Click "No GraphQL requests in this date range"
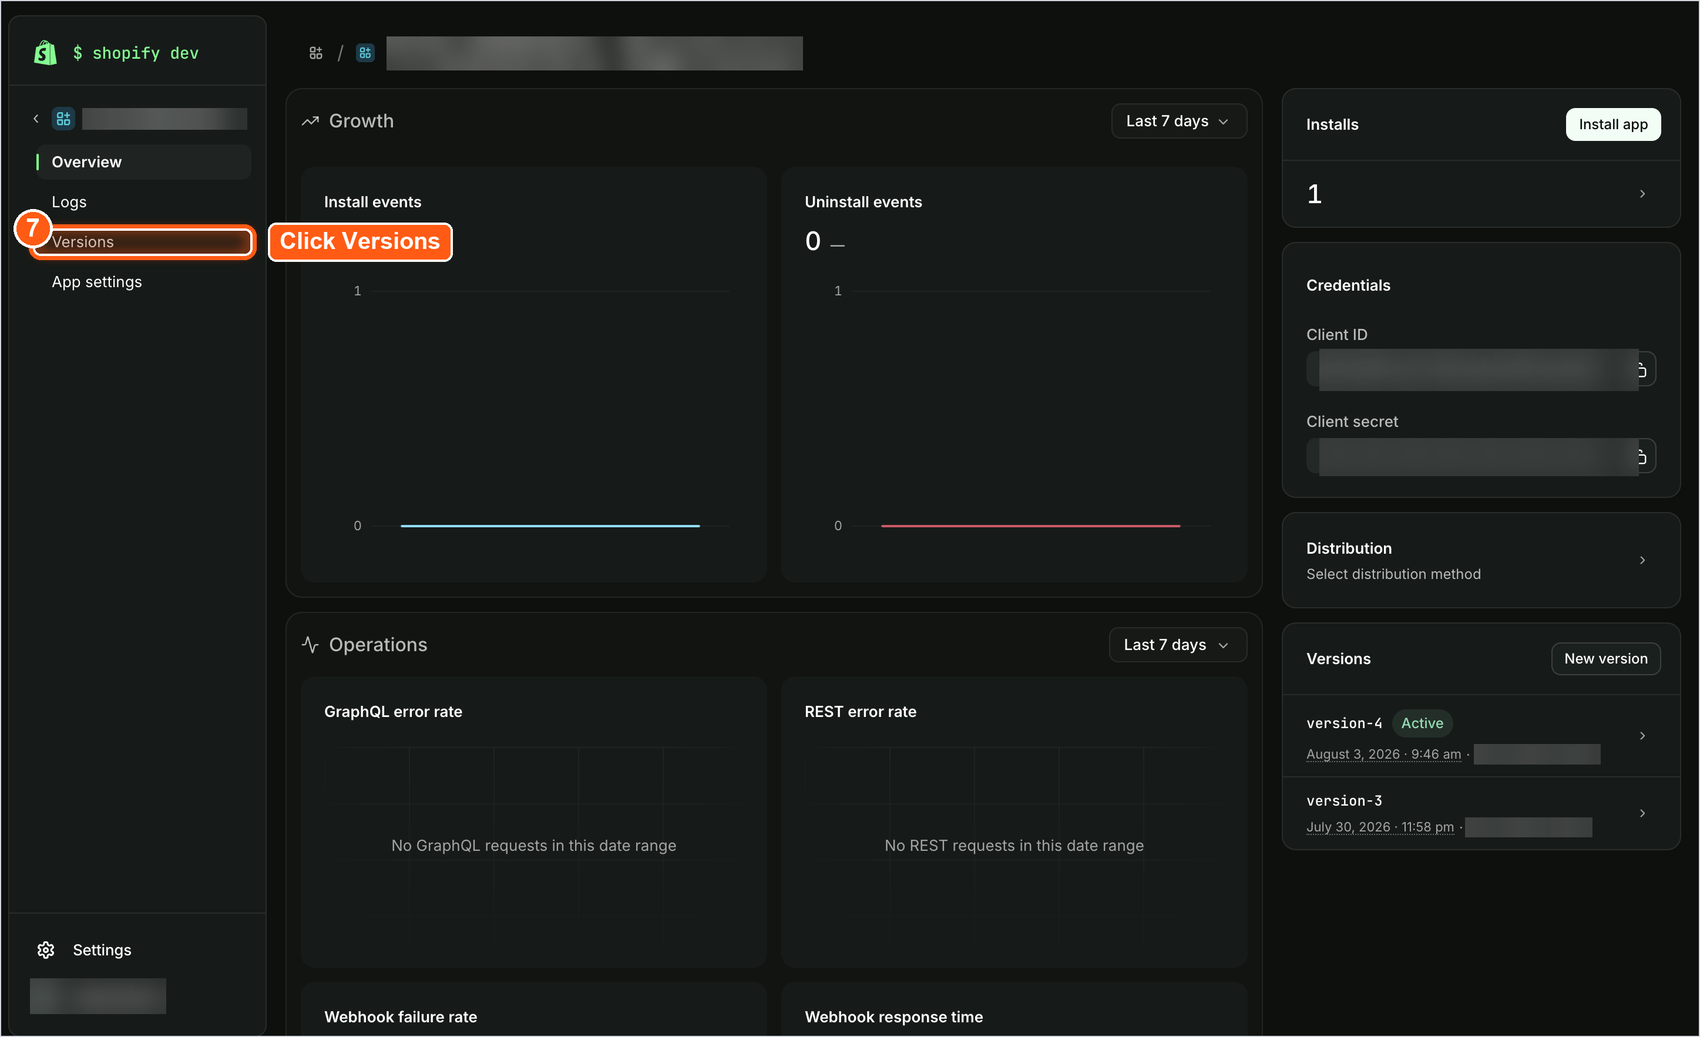This screenshot has height=1037, width=1700. [534, 846]
